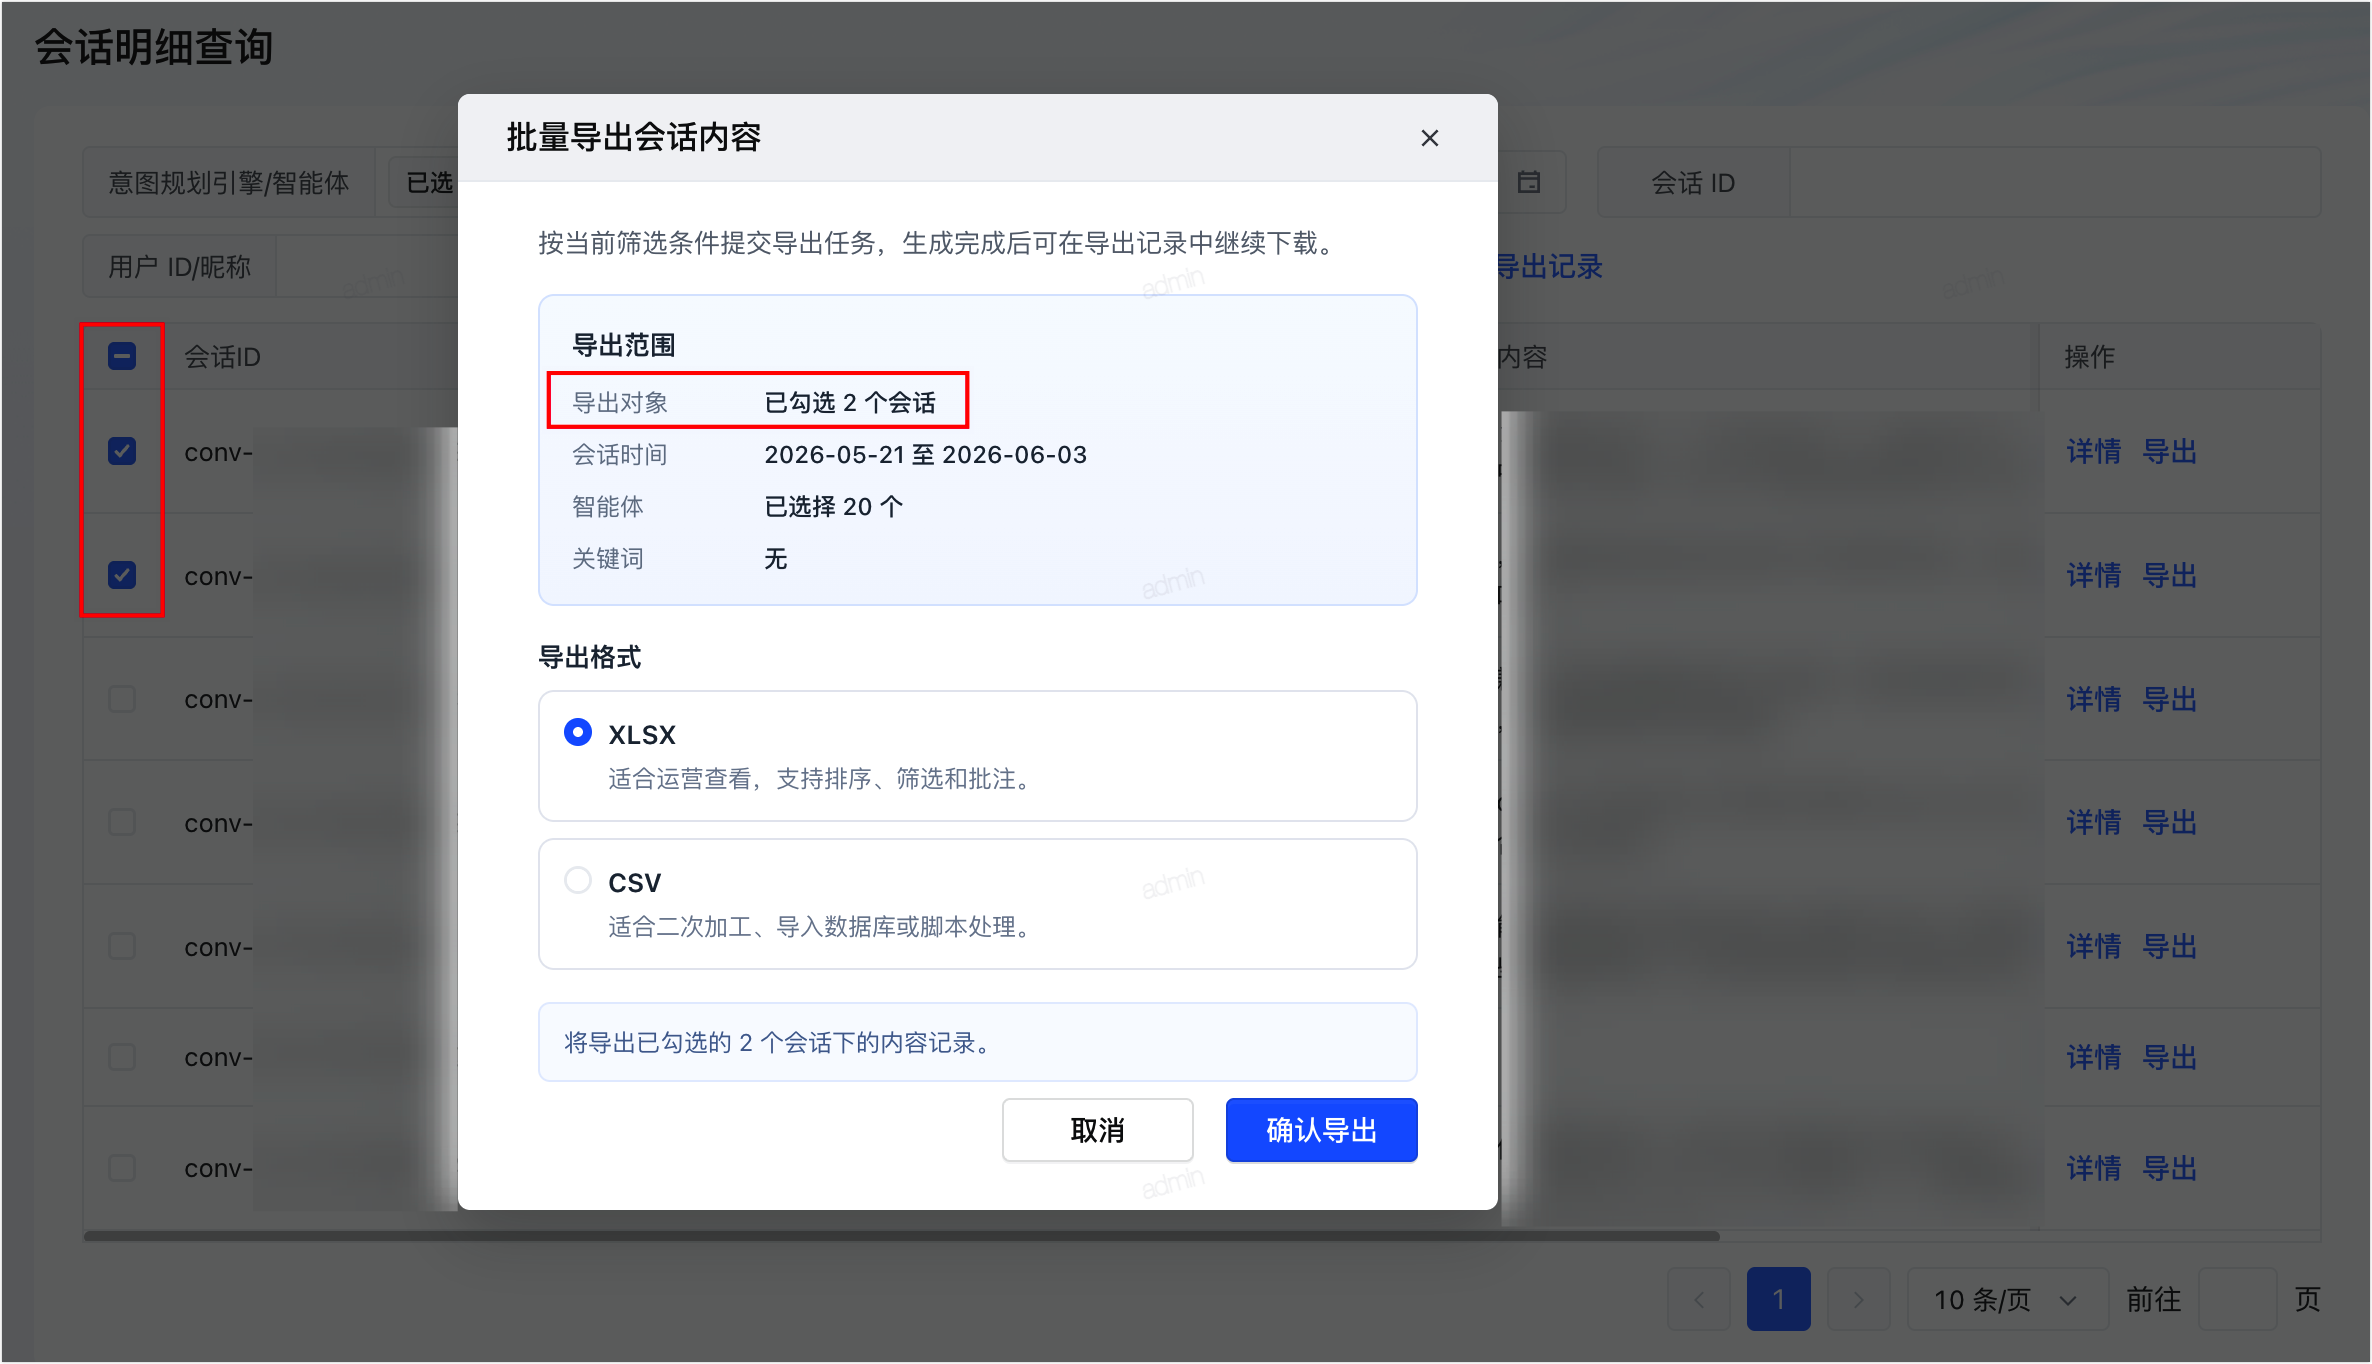Viewport: 2372px width, 1364px height.
Task: Click the 已勾选 2 个会话 value
Action: click(x=850, y=402)
